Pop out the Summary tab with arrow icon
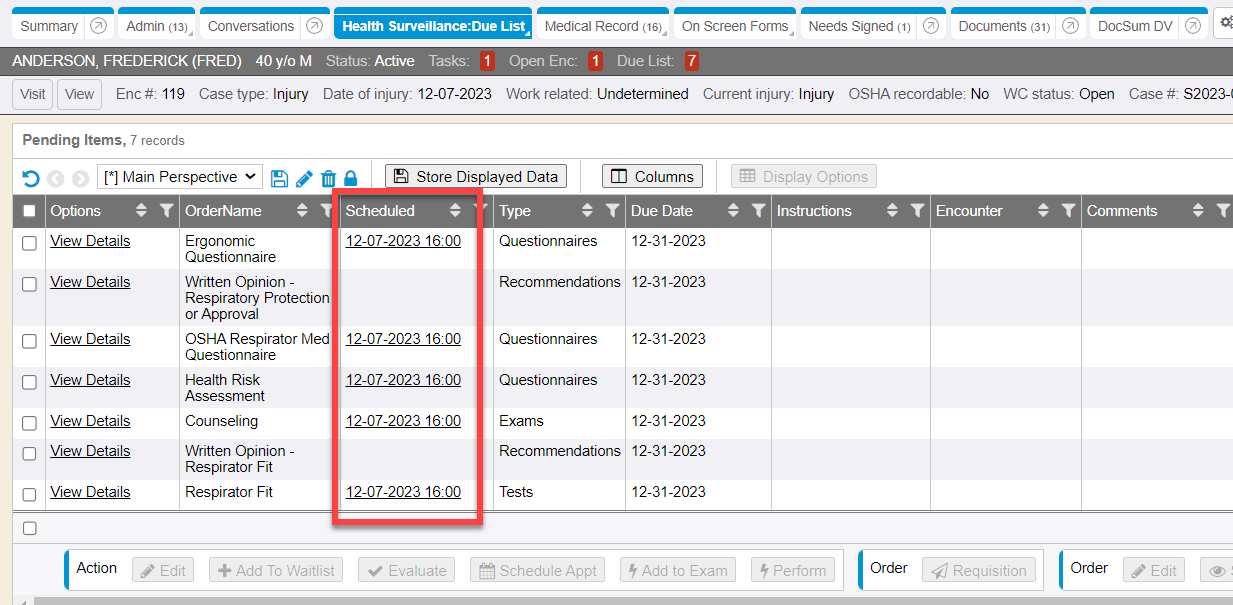The image size is (1233, 605). [x=98, y=27]
